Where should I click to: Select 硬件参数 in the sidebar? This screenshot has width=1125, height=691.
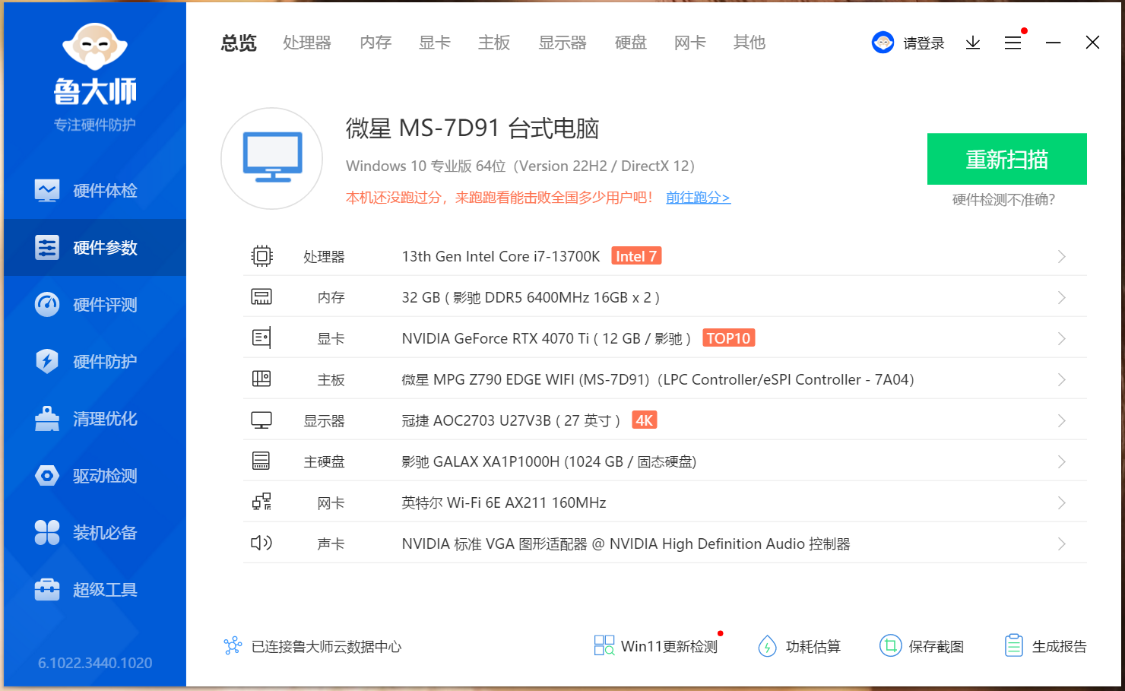pyautogui.click(x=95, y=248)
